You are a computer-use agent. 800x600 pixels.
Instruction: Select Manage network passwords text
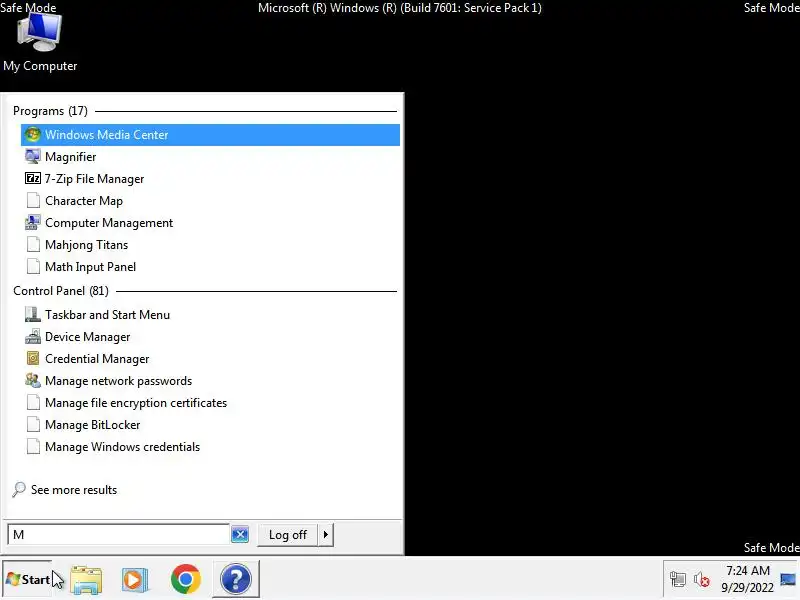[x=118, y=381]
